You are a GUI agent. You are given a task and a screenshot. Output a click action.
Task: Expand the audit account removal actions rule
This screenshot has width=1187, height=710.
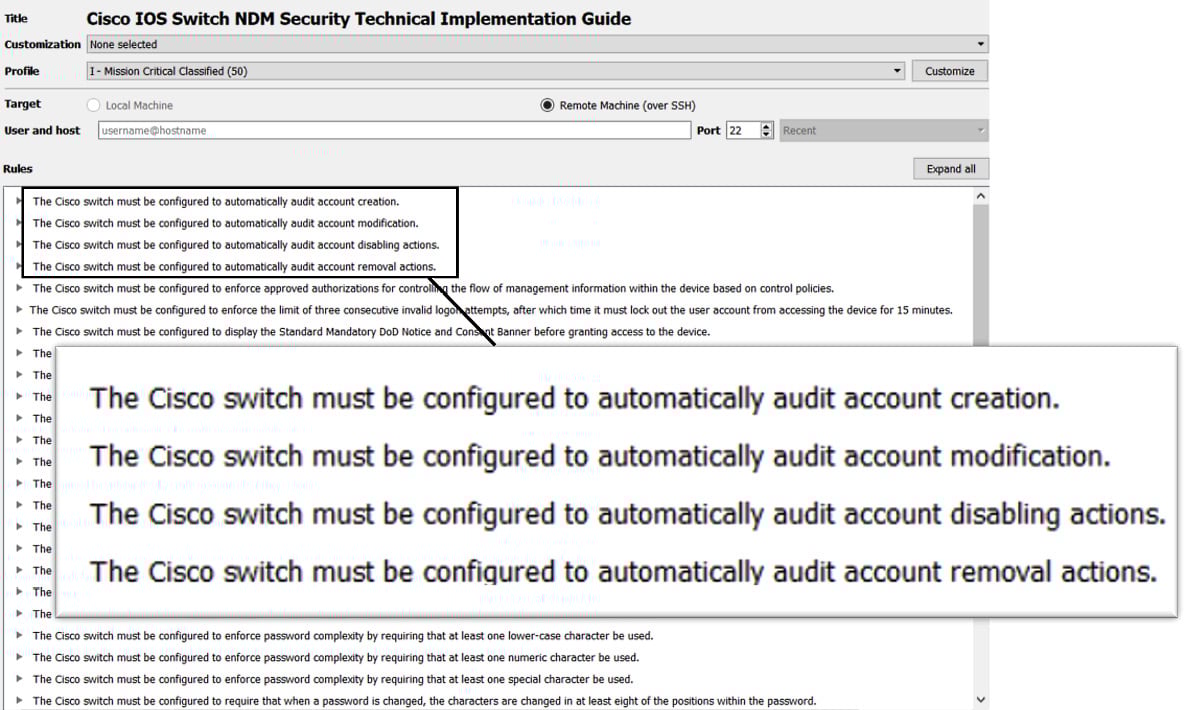[x=19, y=266]
